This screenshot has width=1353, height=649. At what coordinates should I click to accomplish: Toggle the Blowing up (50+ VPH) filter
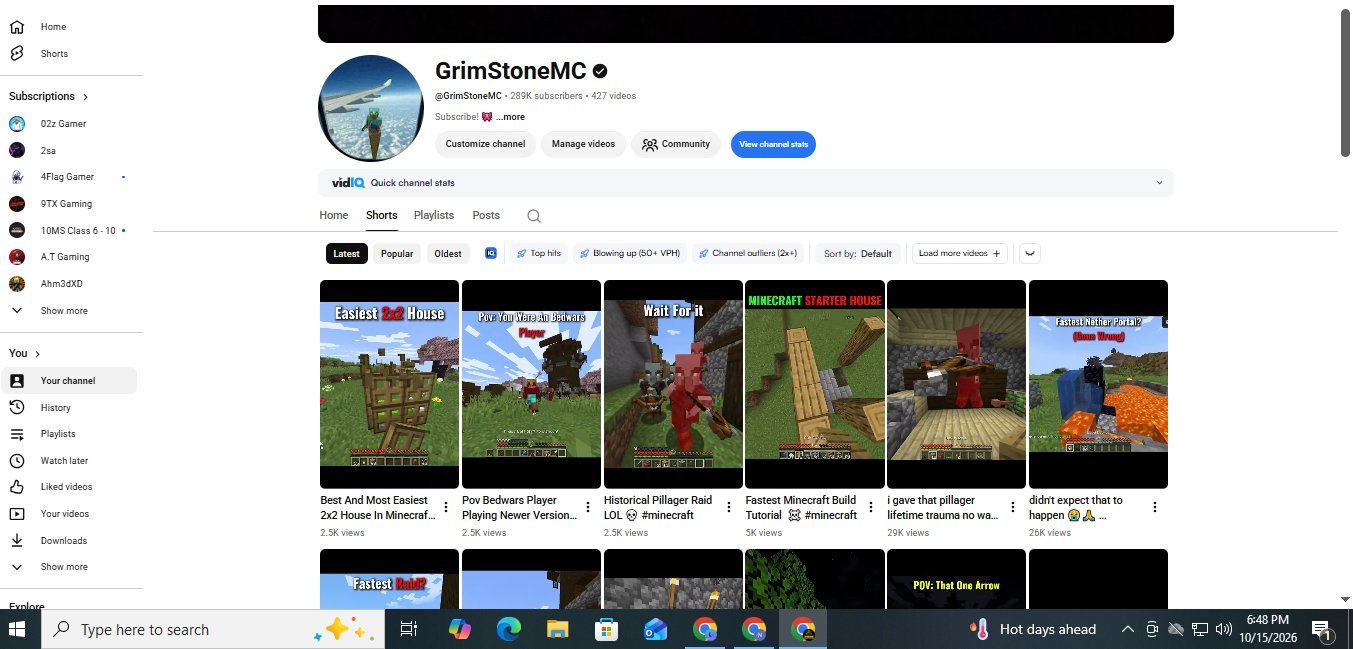coord(630,254)
